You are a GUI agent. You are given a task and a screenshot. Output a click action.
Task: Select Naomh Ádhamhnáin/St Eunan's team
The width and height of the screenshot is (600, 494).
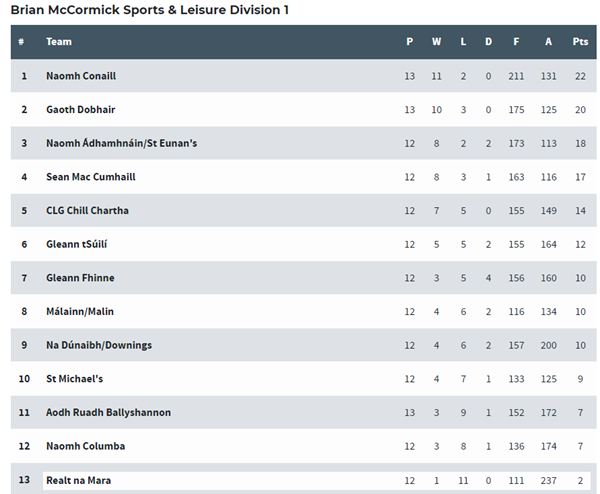(121, 143)
